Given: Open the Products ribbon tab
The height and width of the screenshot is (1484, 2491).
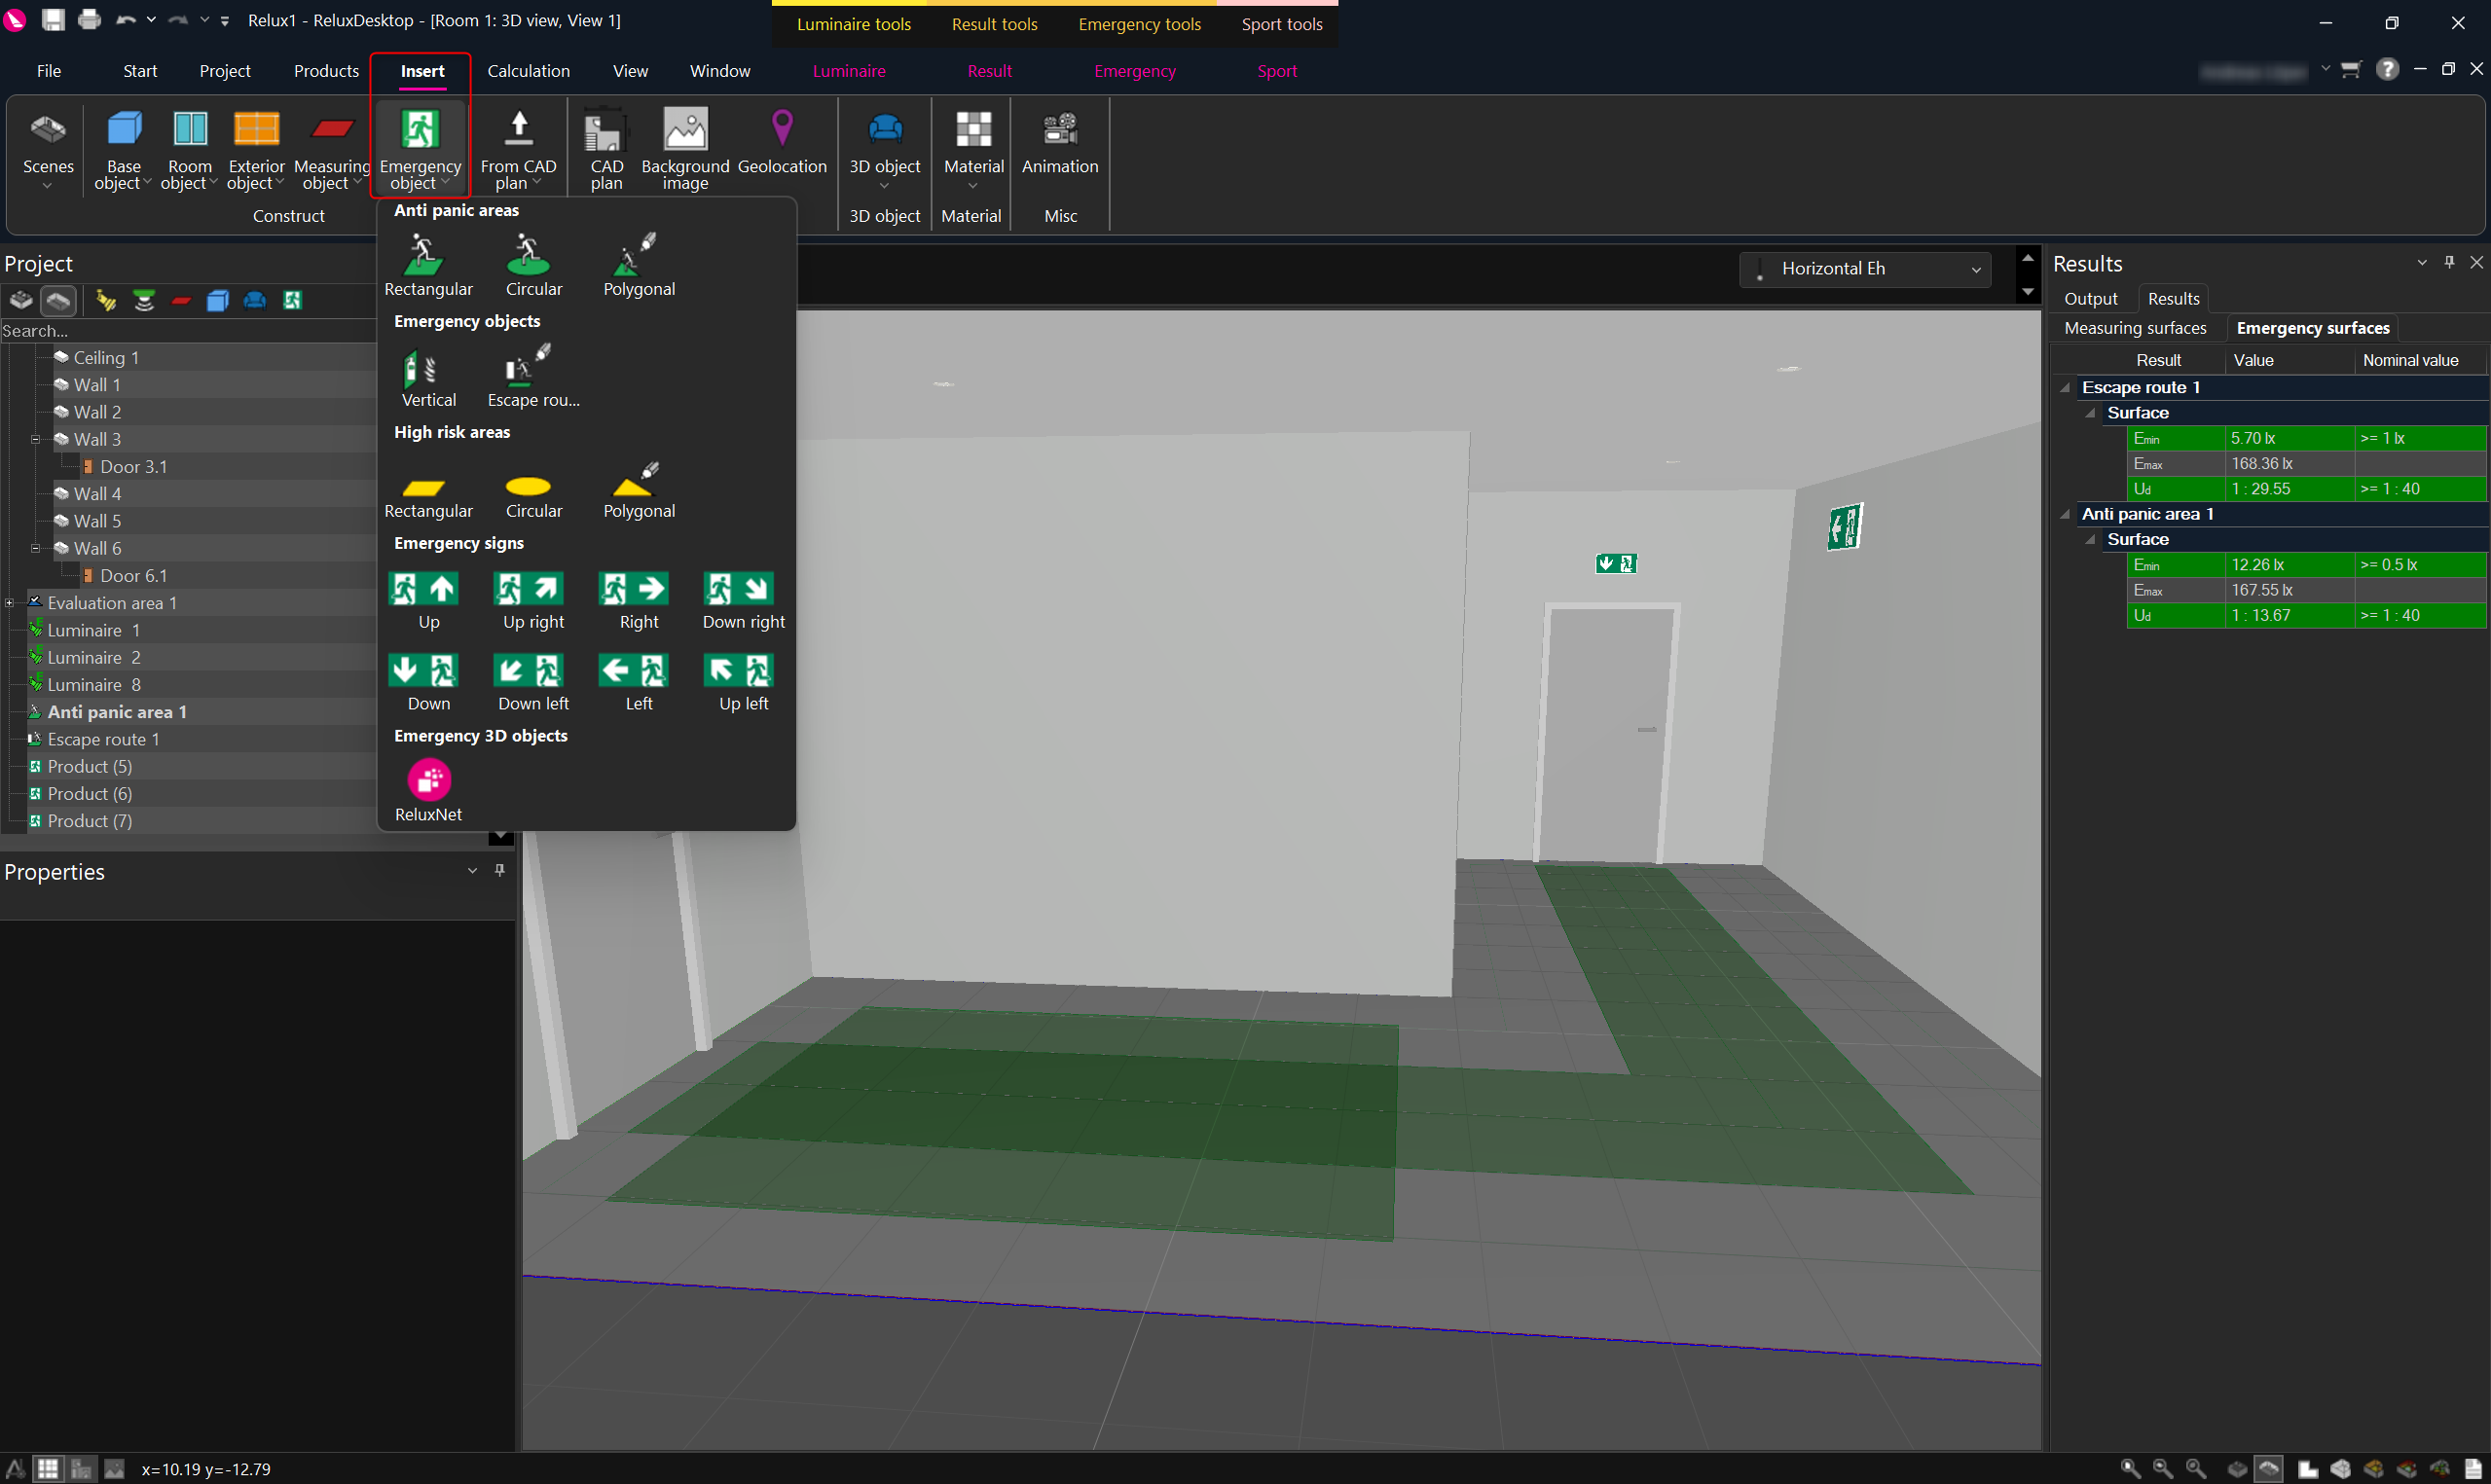Looking at the screenshot, I should coord(326,71).
